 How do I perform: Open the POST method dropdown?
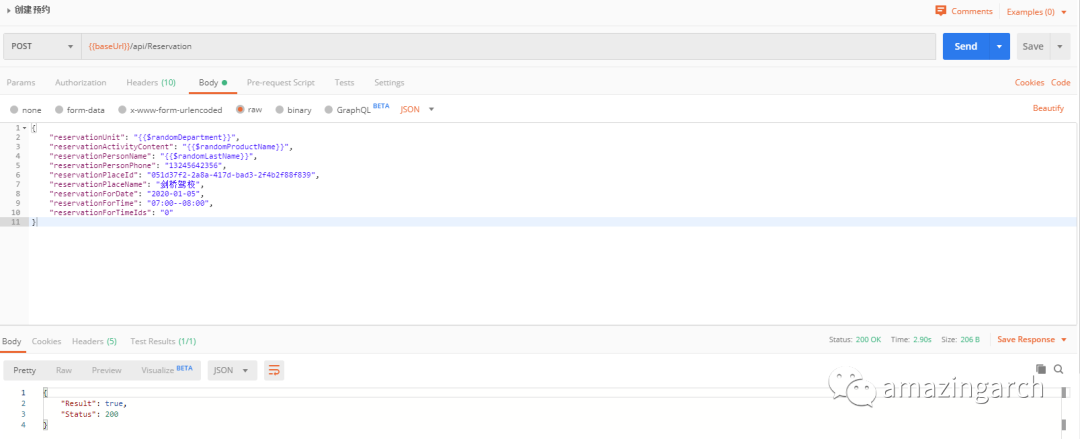(42, 46)
